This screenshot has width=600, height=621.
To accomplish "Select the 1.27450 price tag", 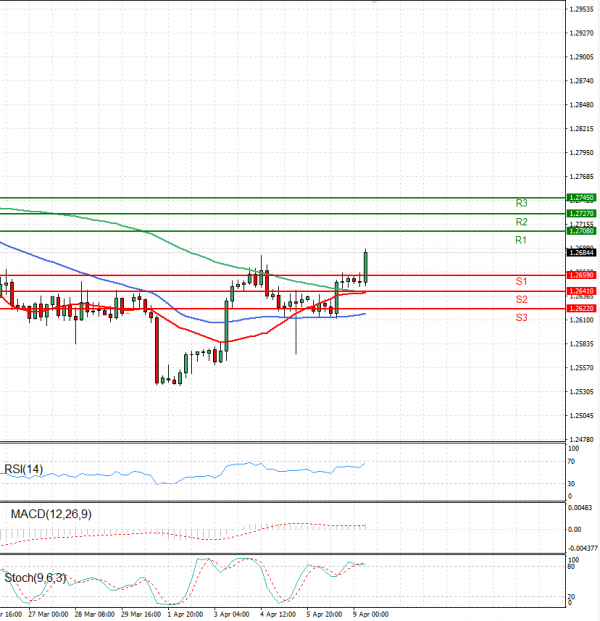I will click(581, 197).
